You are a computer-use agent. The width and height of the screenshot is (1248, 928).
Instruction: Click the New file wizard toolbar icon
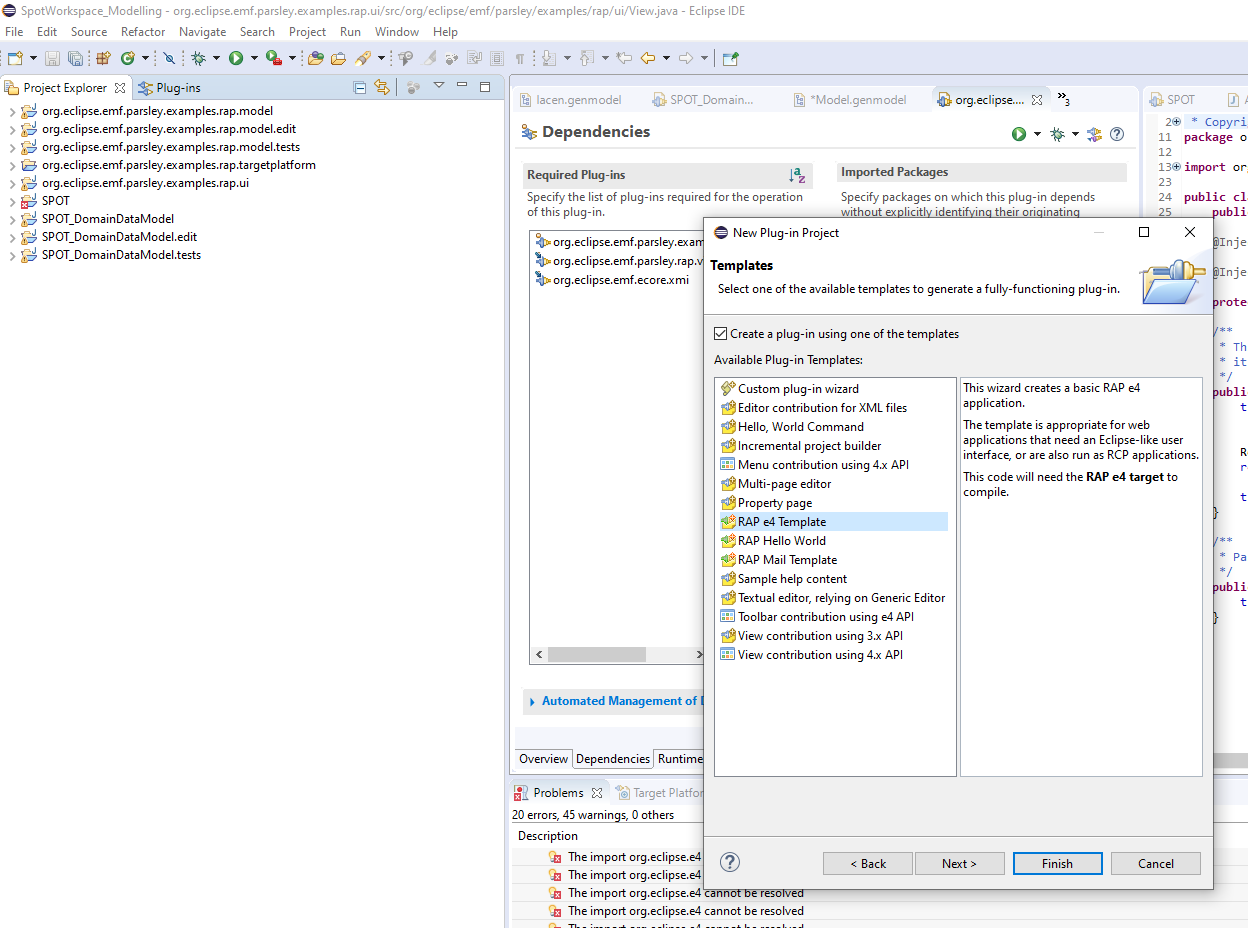tap(15, 58)
